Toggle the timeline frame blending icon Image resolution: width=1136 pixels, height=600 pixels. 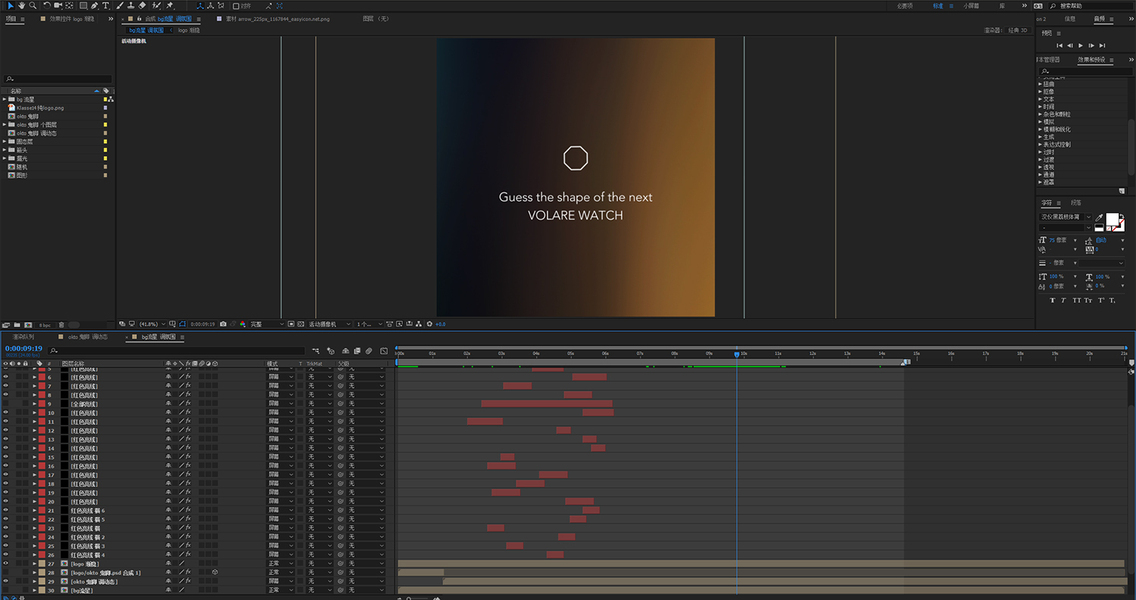click(356, 351)
